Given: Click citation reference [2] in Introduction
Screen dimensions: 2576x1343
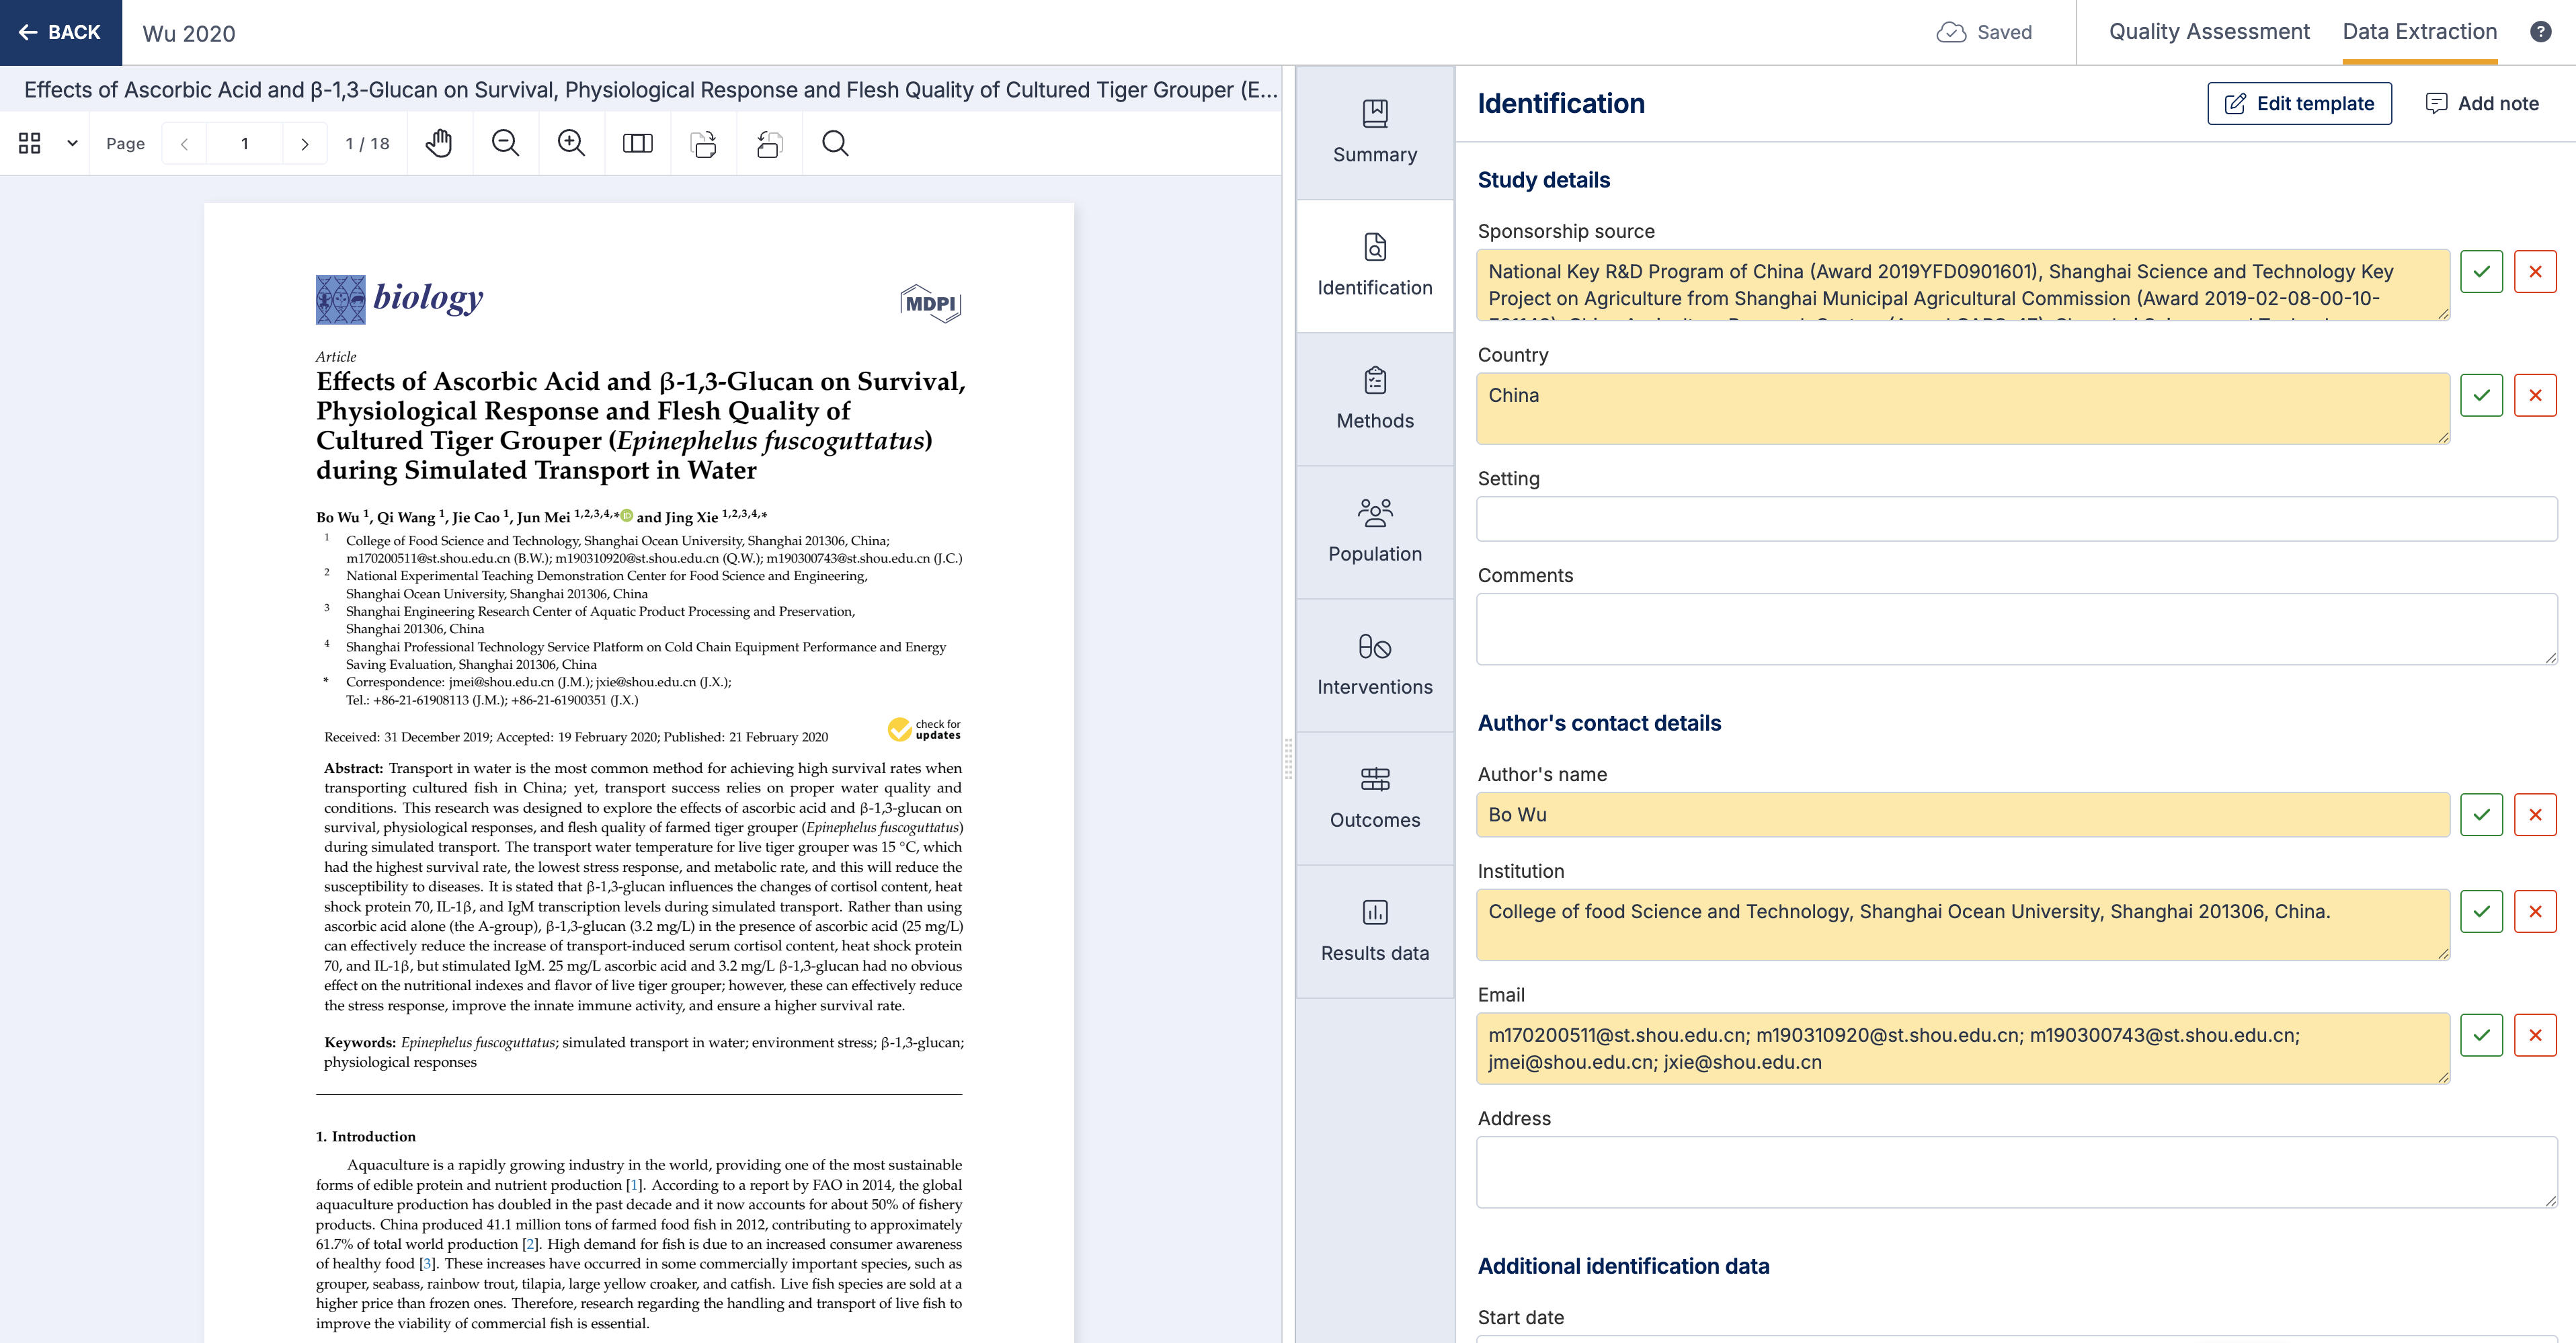Looking at the screenshot, I should click(x=530, y=1245).
